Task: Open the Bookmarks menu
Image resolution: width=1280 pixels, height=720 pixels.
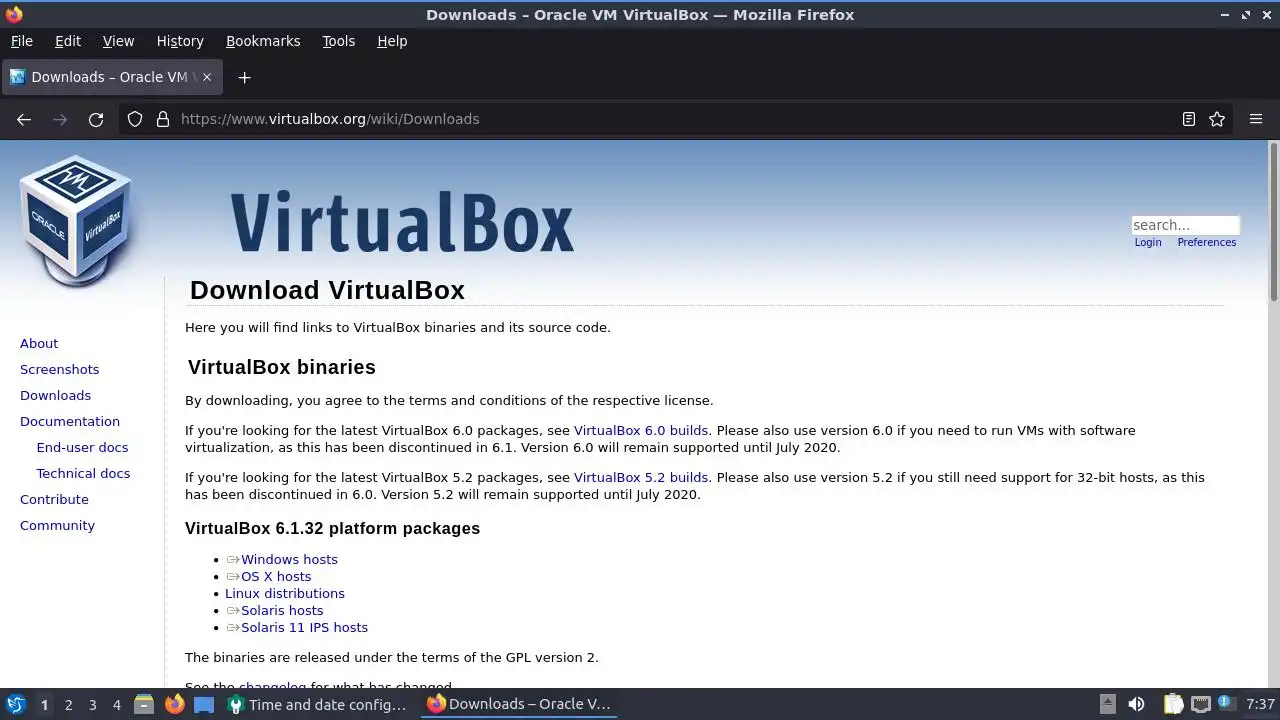Action: pyautogui.click(x=263, y=41)
